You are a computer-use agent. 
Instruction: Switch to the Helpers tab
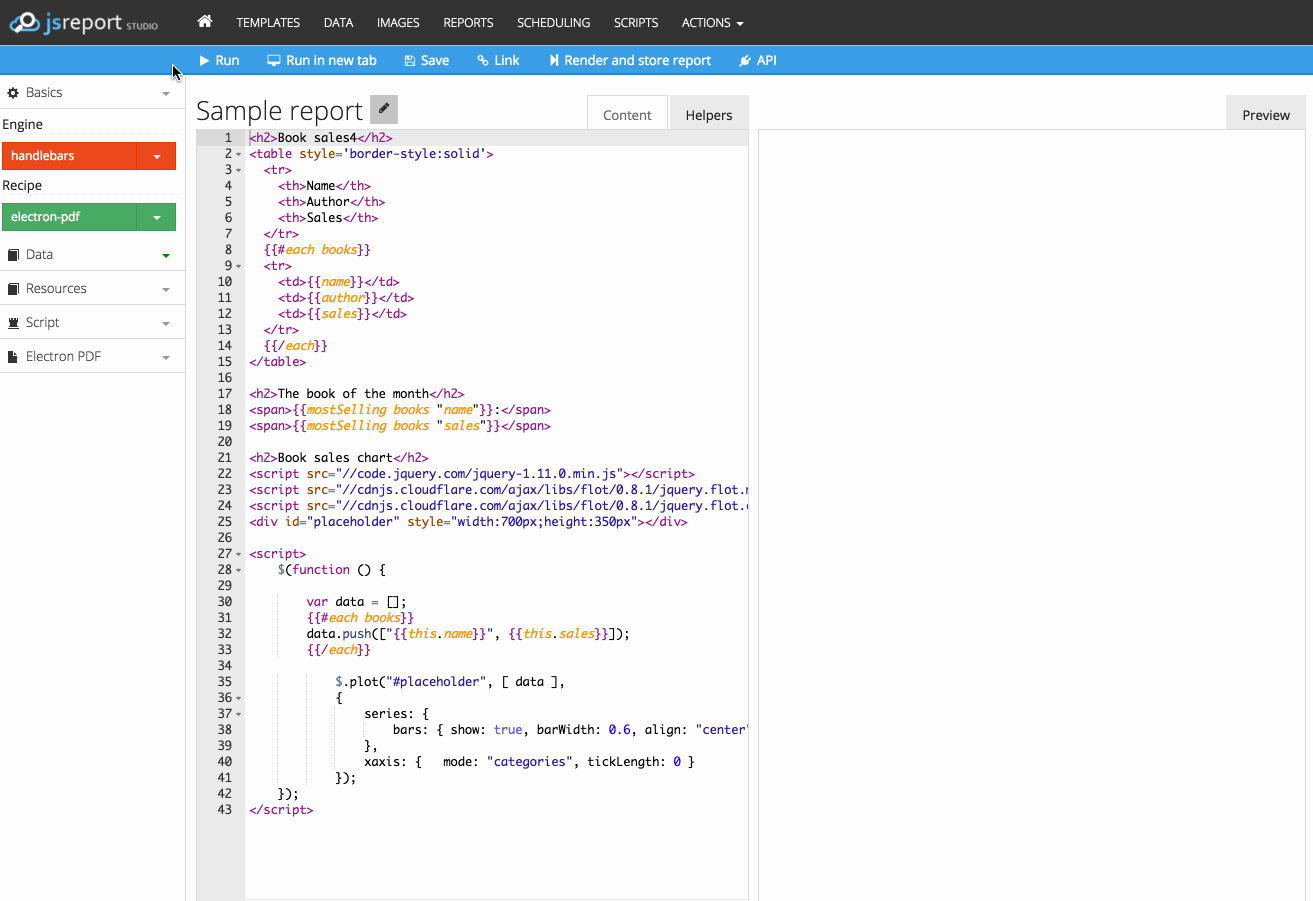click(x=709, y=115)
